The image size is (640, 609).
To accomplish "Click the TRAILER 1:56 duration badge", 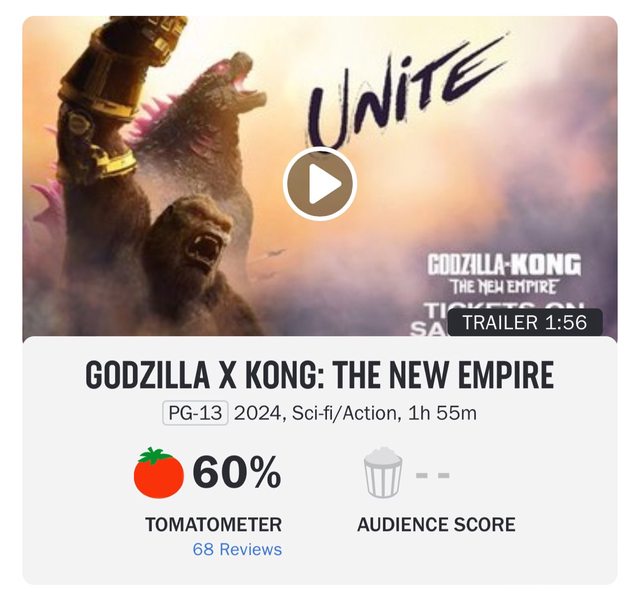I will coord(524,323).
